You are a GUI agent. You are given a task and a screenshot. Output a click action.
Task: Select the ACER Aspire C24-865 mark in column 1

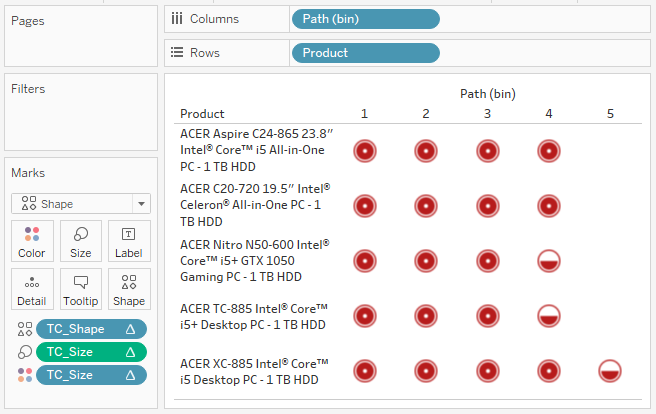click(365, 151)
